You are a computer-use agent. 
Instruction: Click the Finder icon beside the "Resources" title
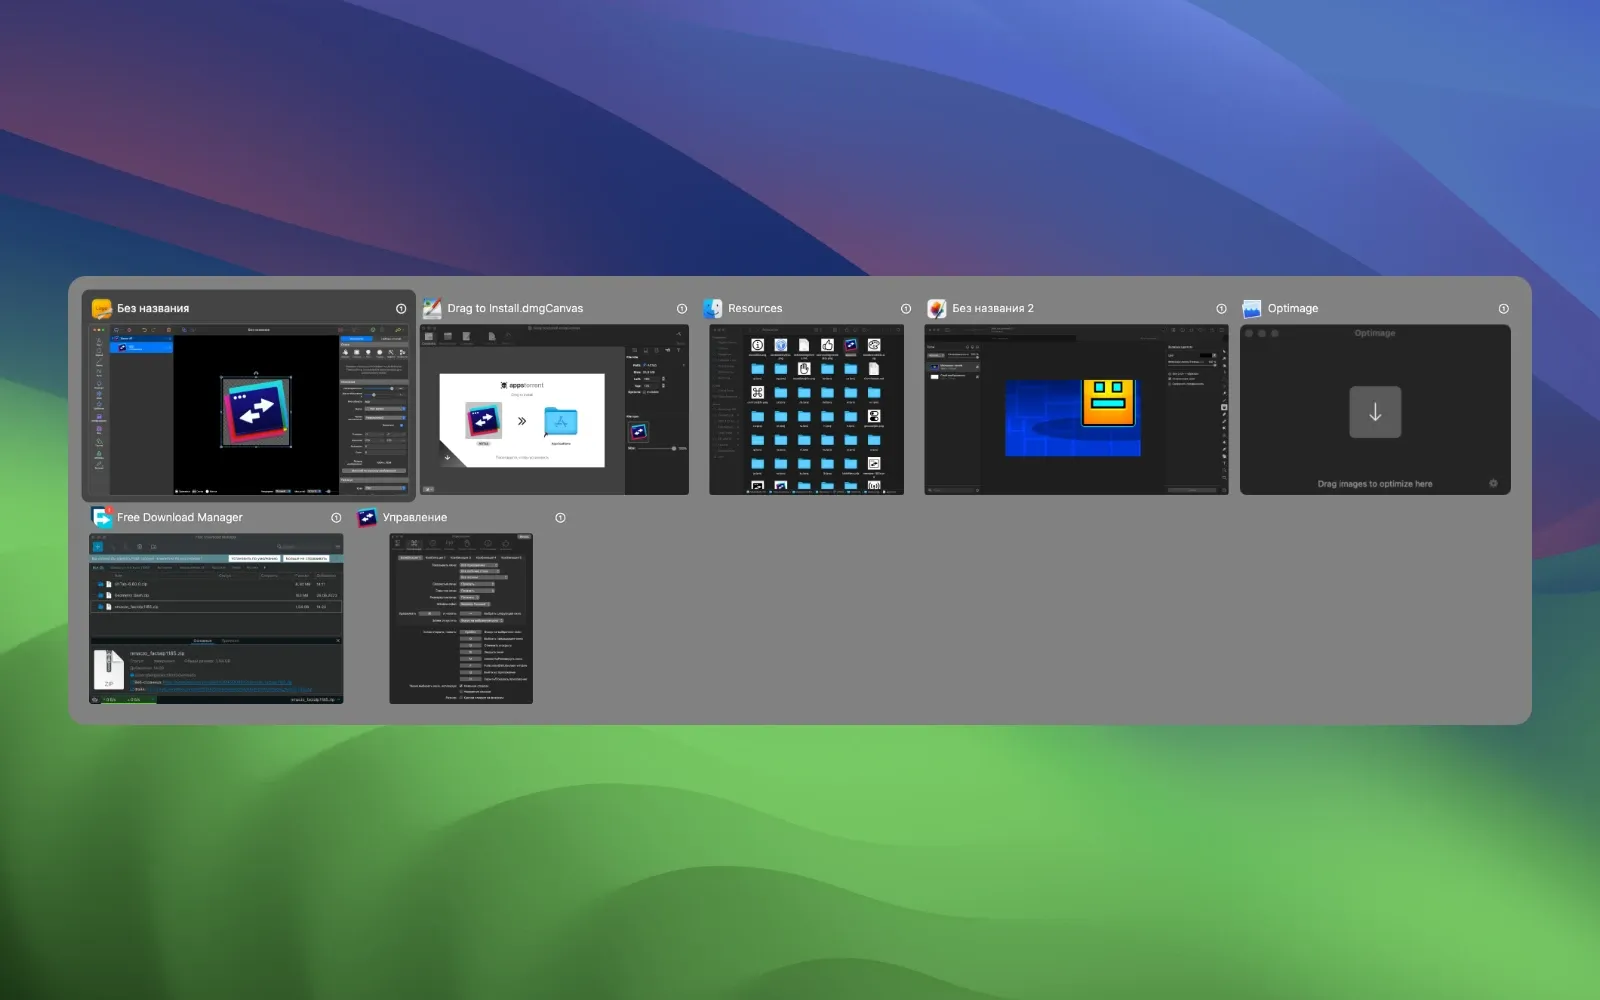[714, 308]
